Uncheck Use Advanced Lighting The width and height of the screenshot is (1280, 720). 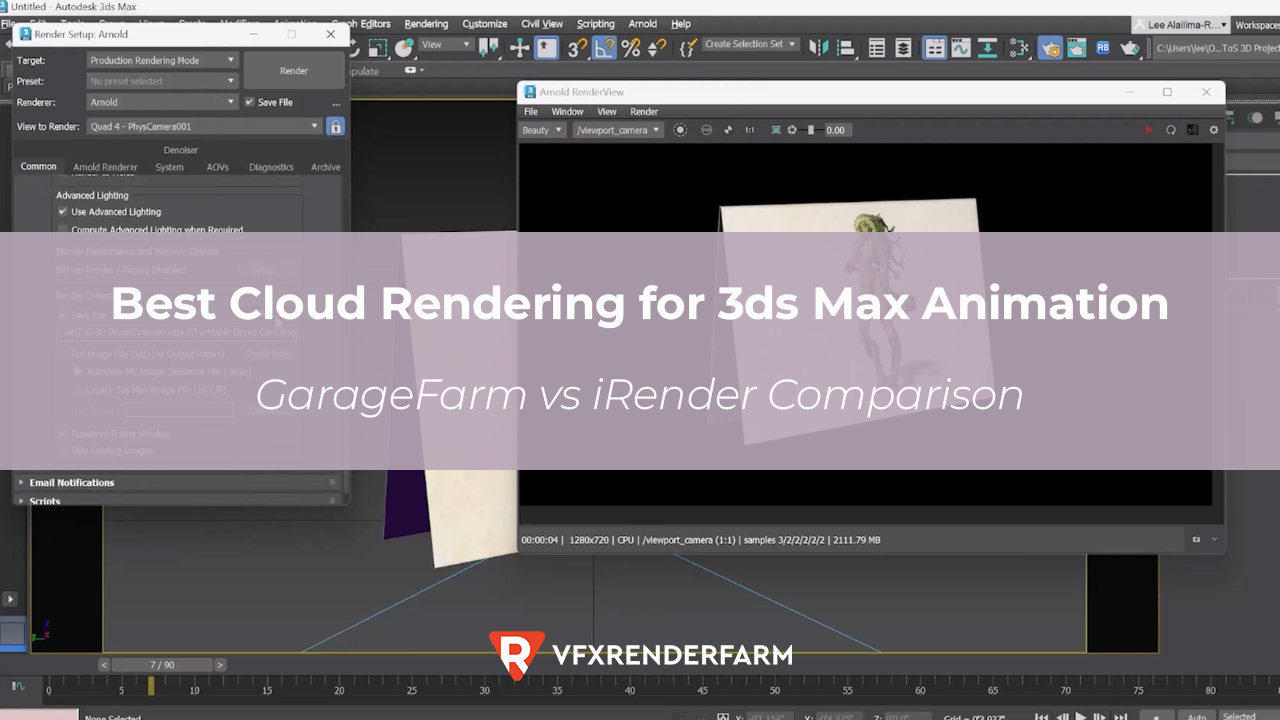63,212
